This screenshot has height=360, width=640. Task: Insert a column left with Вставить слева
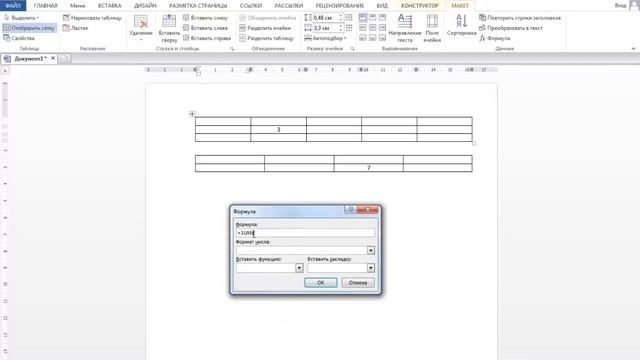click(x=205, y=28)
